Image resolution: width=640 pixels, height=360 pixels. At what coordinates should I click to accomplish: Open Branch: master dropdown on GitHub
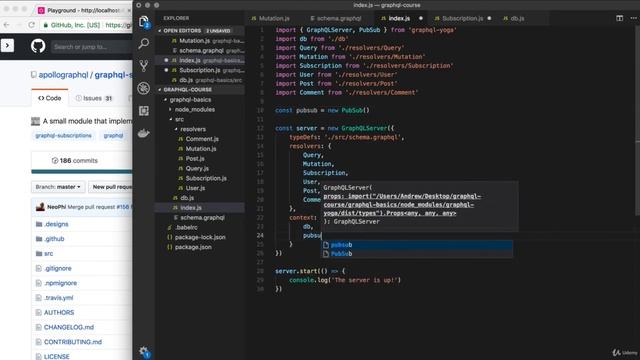[58, 187]
